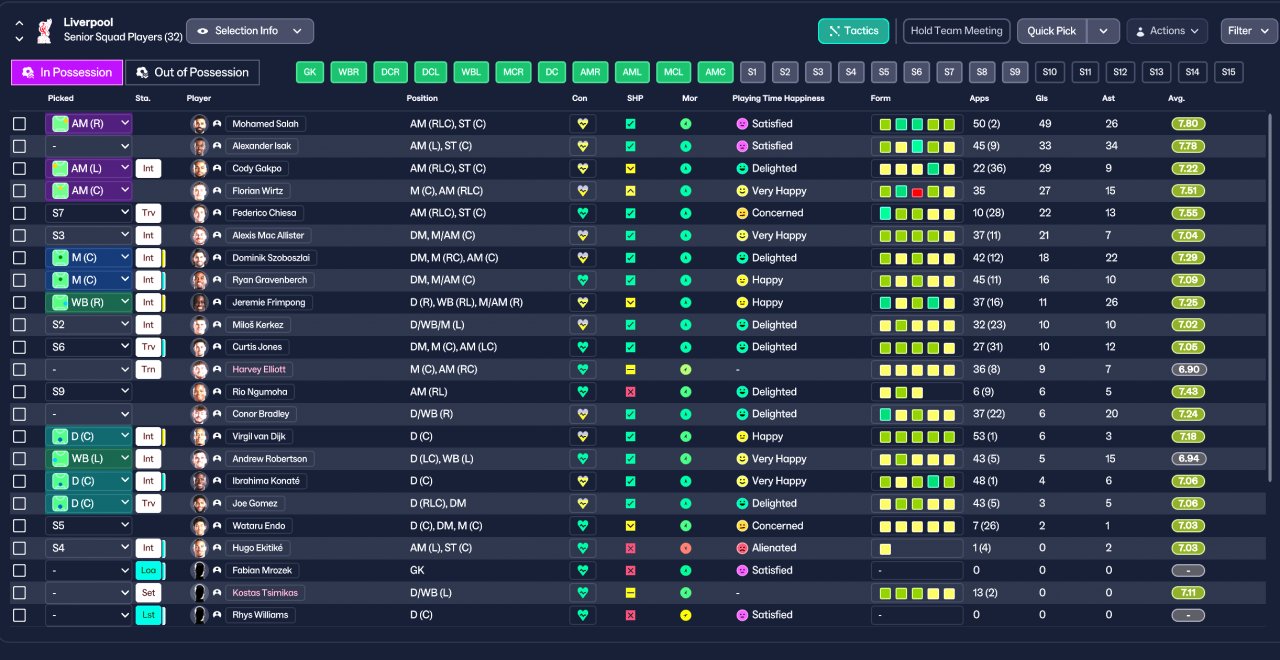Click sharpness icon for Harvey Elliott

coord(630,370)
